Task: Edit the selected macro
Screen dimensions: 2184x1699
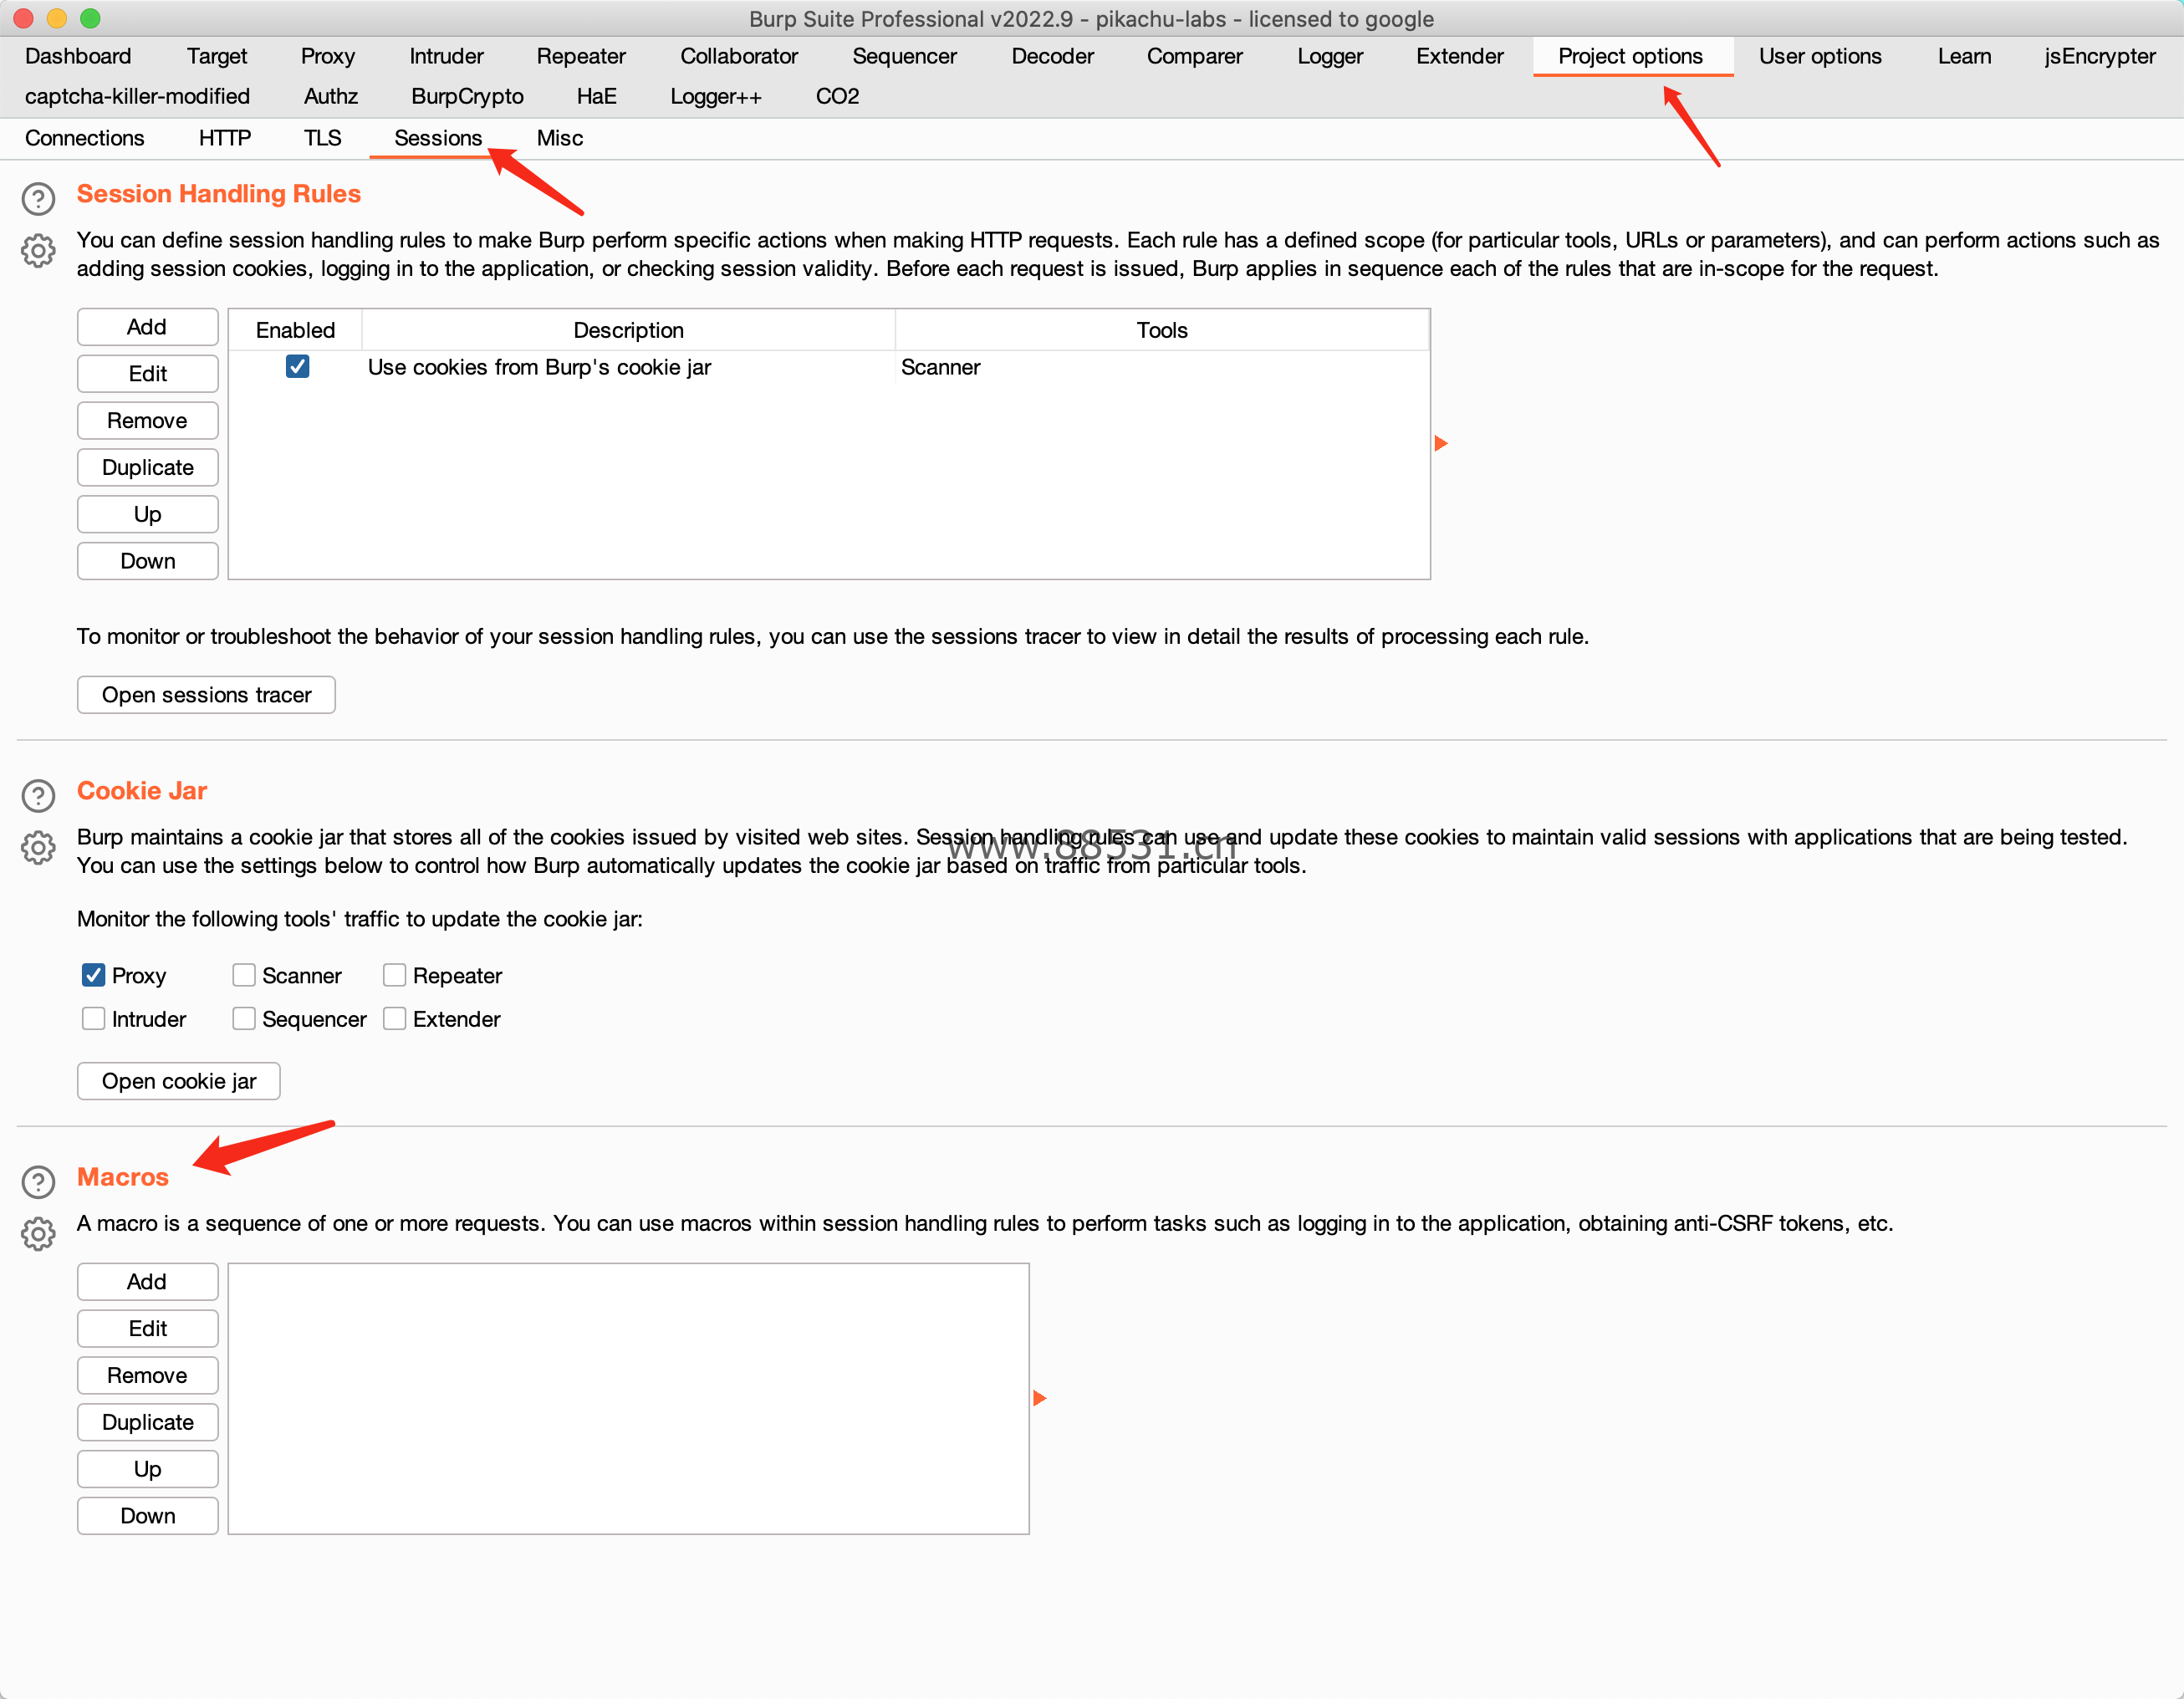Action: (147, 1329)
